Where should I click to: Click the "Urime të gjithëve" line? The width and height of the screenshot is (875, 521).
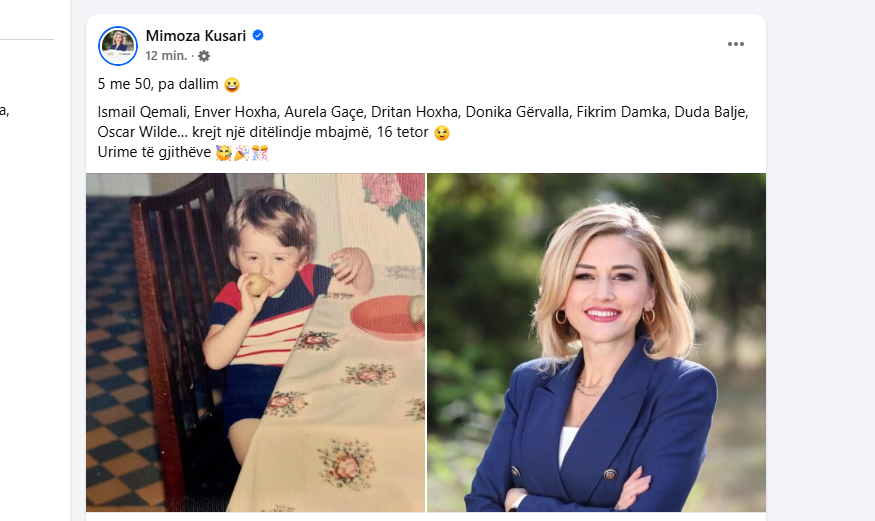[155, 152]
